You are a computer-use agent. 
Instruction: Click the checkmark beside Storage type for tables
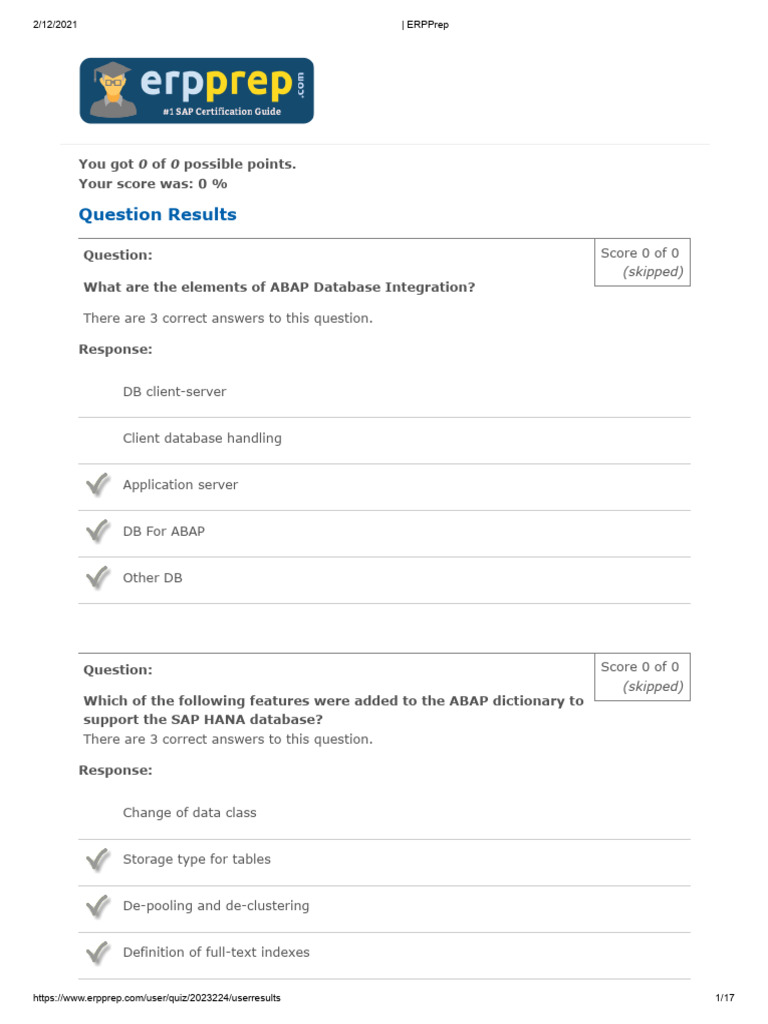click(x=98, y=859)
